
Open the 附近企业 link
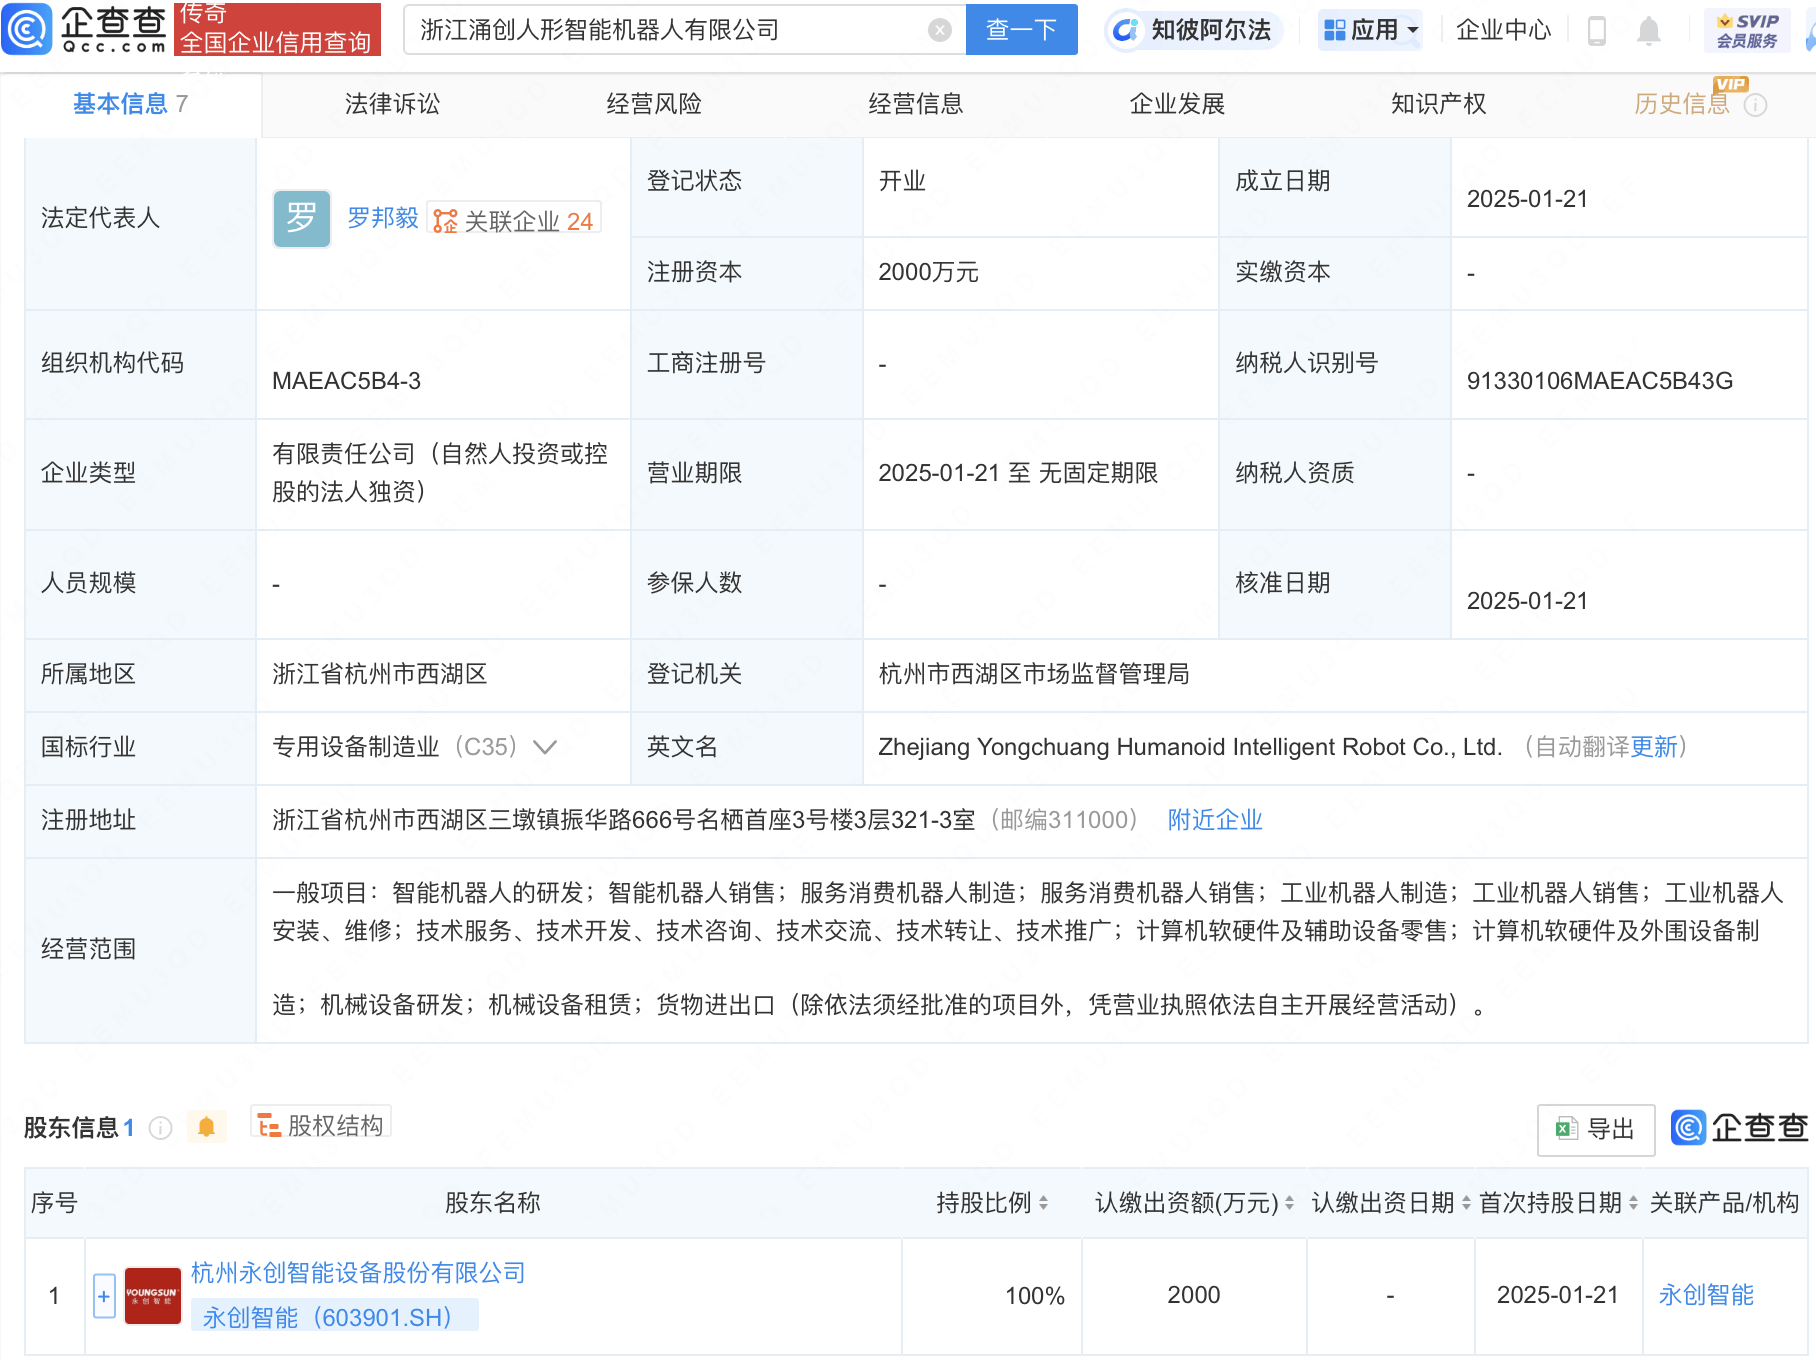pyautogui.click(x=1215, y=820)
